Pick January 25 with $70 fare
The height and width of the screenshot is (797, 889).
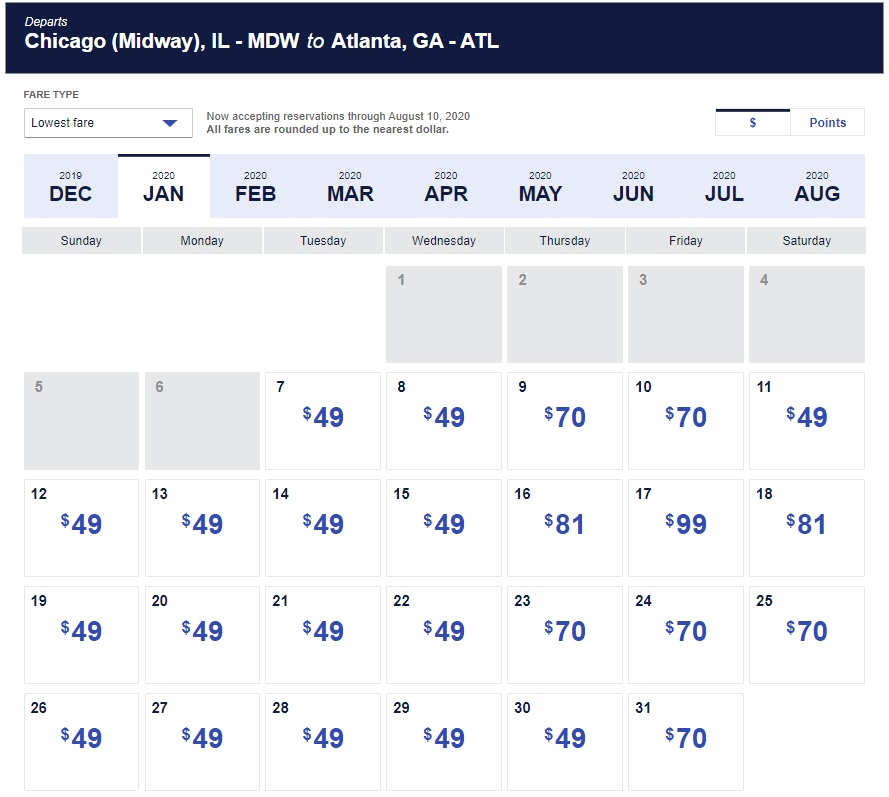click(806, 632)
